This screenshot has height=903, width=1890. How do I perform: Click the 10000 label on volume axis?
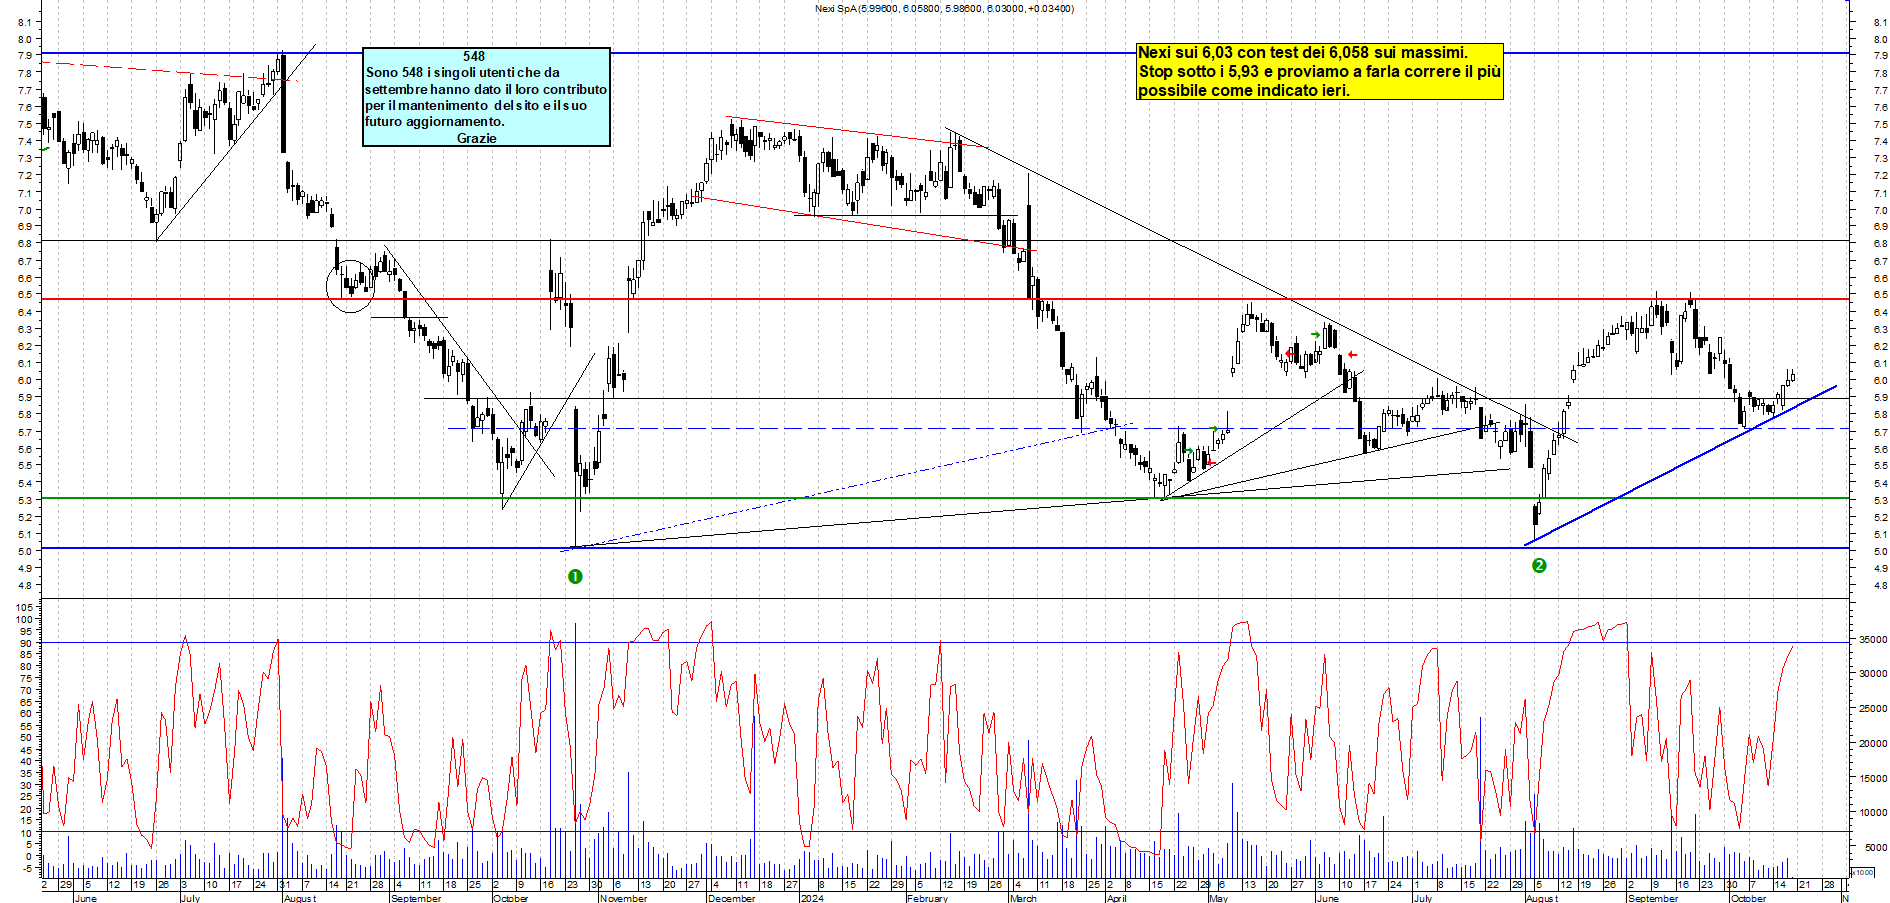[x=1873, y=813]
